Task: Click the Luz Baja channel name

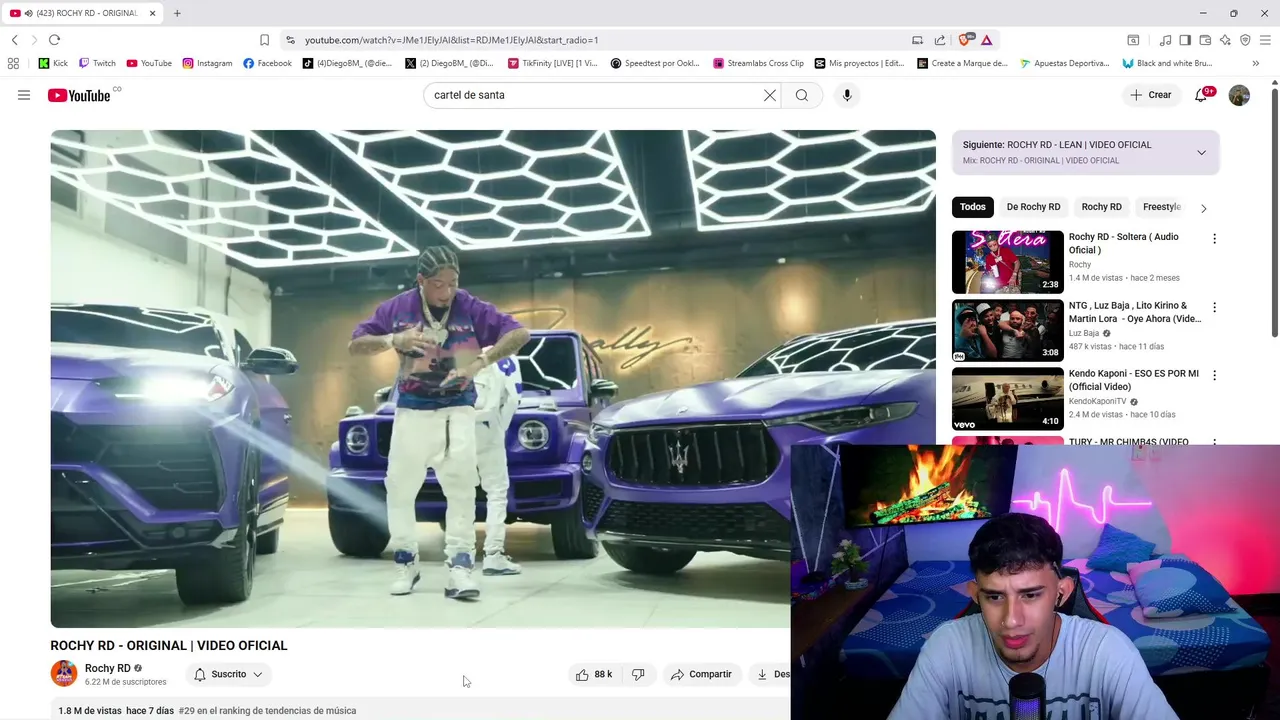Action: [x=1084, y=333]
